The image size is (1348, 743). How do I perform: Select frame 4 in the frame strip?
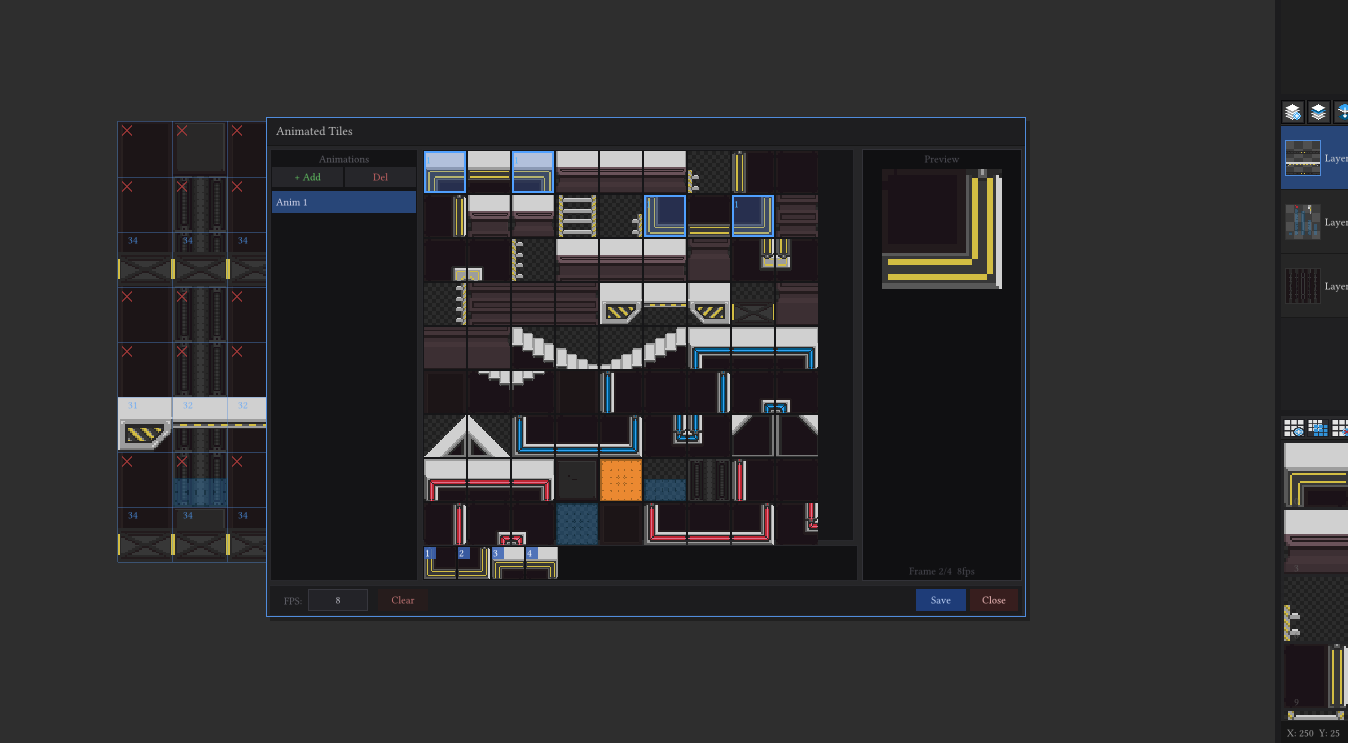tap(541, 563)
